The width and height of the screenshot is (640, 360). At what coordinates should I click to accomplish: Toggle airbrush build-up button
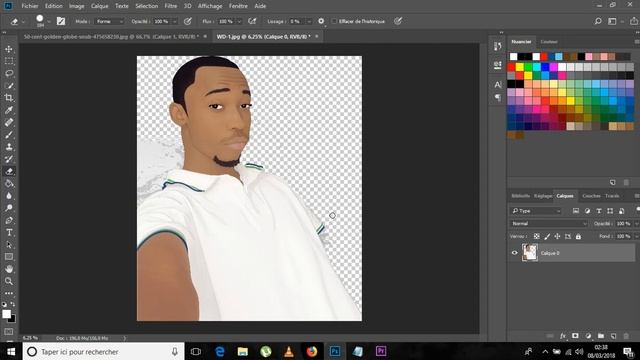[x=252, y=21]
